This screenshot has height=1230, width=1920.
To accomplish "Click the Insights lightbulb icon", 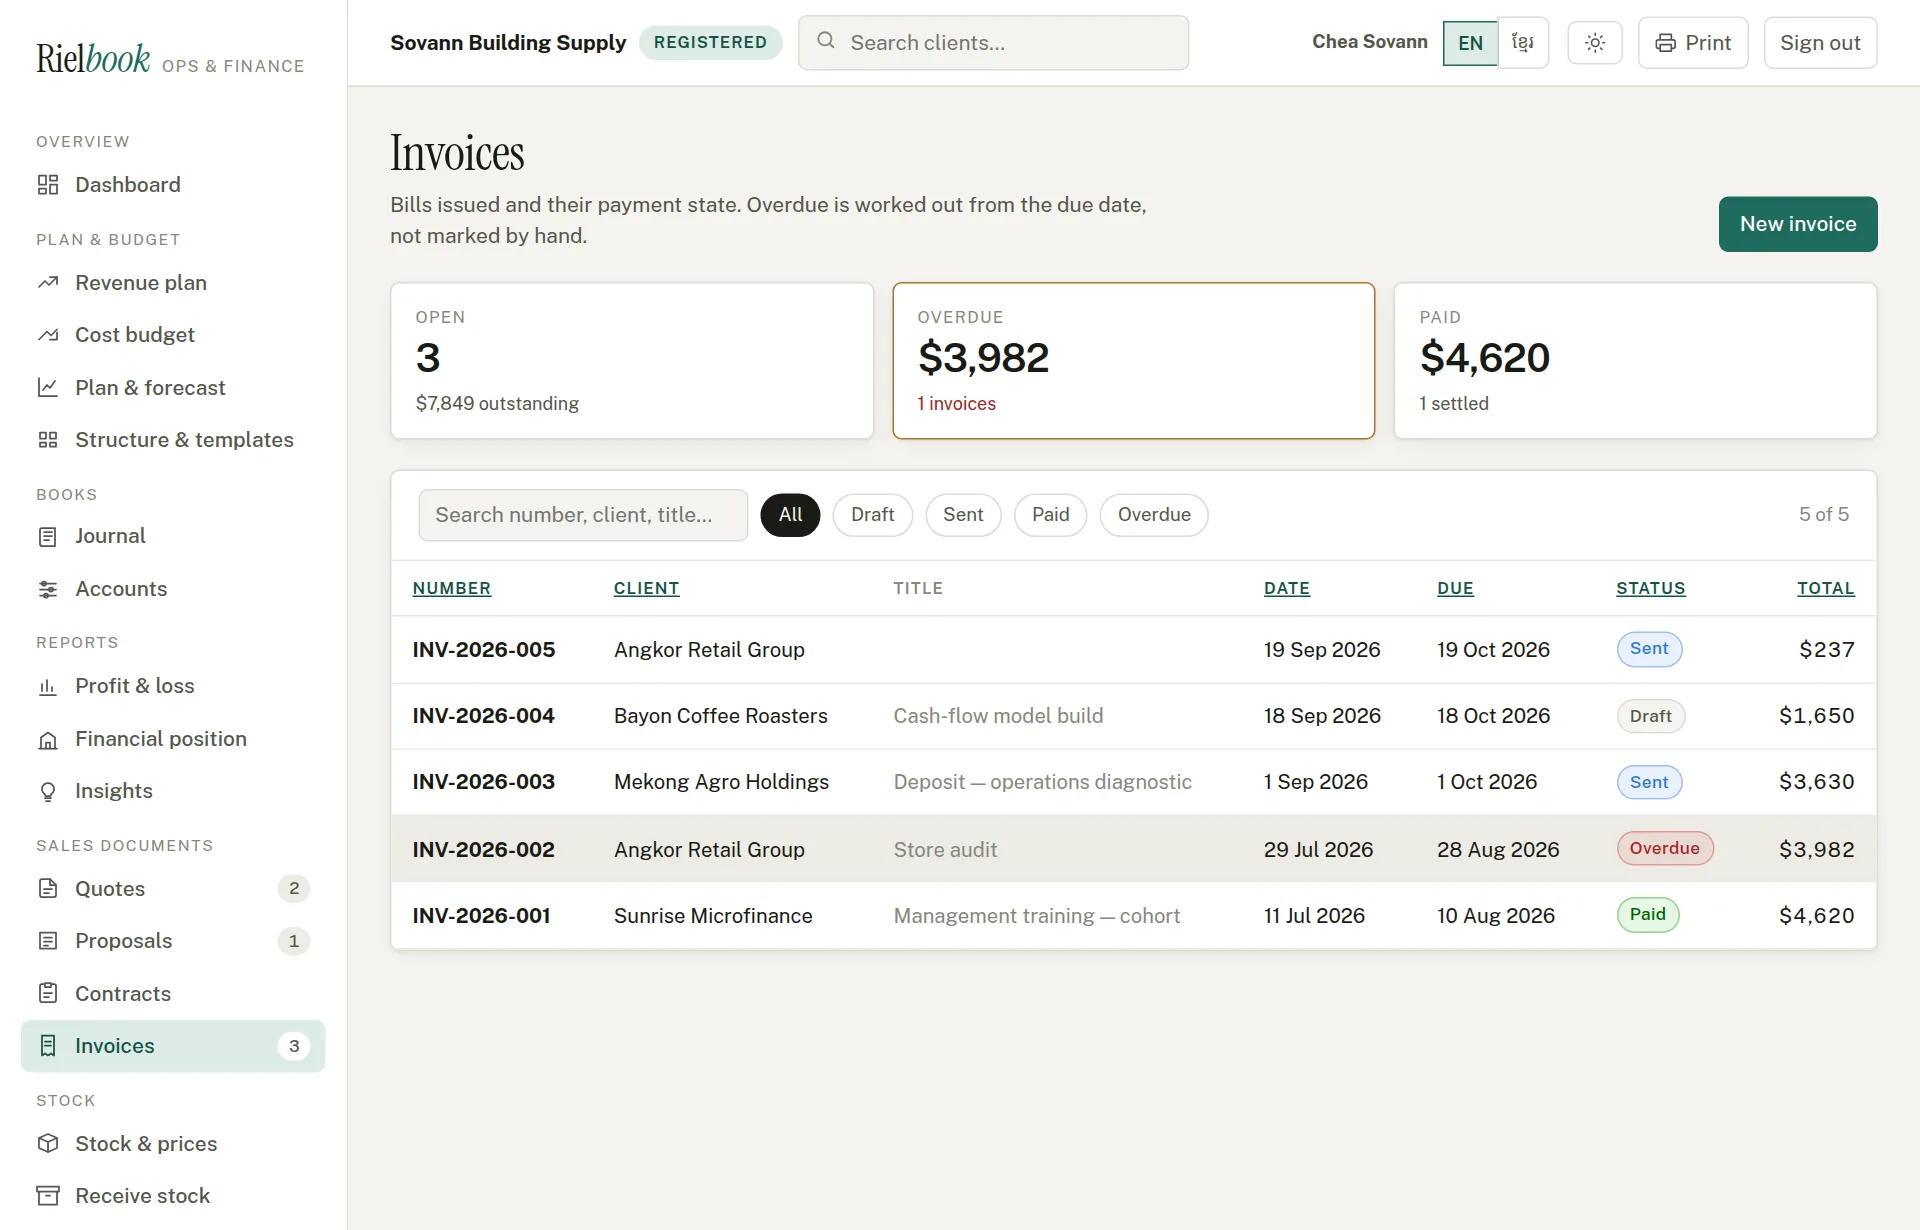I will pyautogui.click(x=48, y=791).
